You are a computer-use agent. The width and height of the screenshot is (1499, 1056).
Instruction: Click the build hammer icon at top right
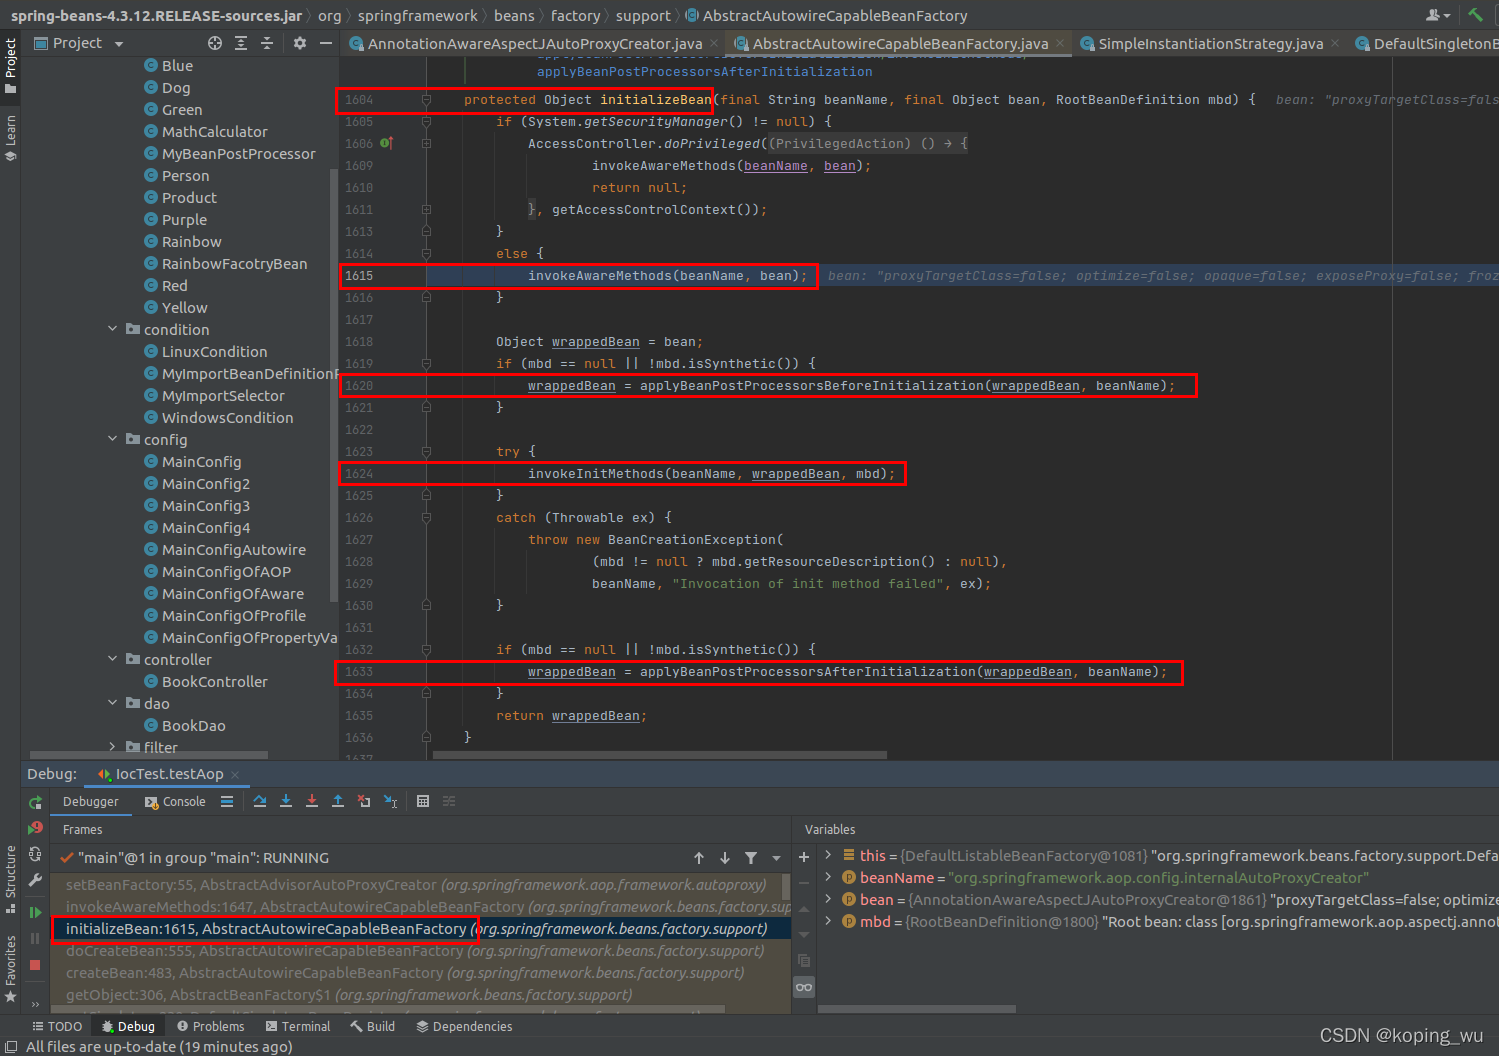[x=1476, y=15]
